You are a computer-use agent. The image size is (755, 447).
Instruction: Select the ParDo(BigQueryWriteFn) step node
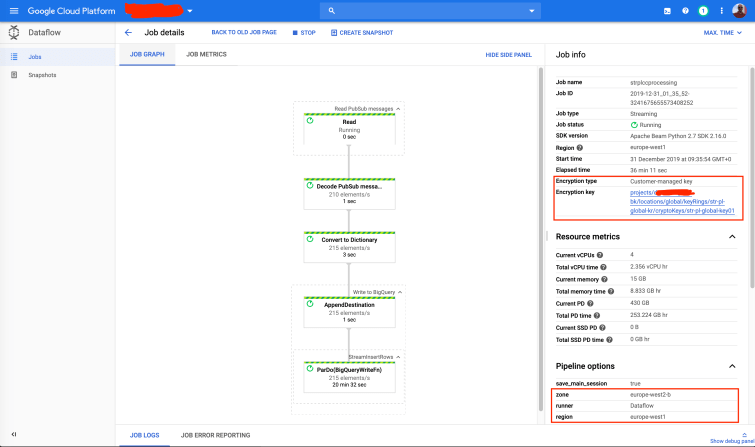(349, 377)
